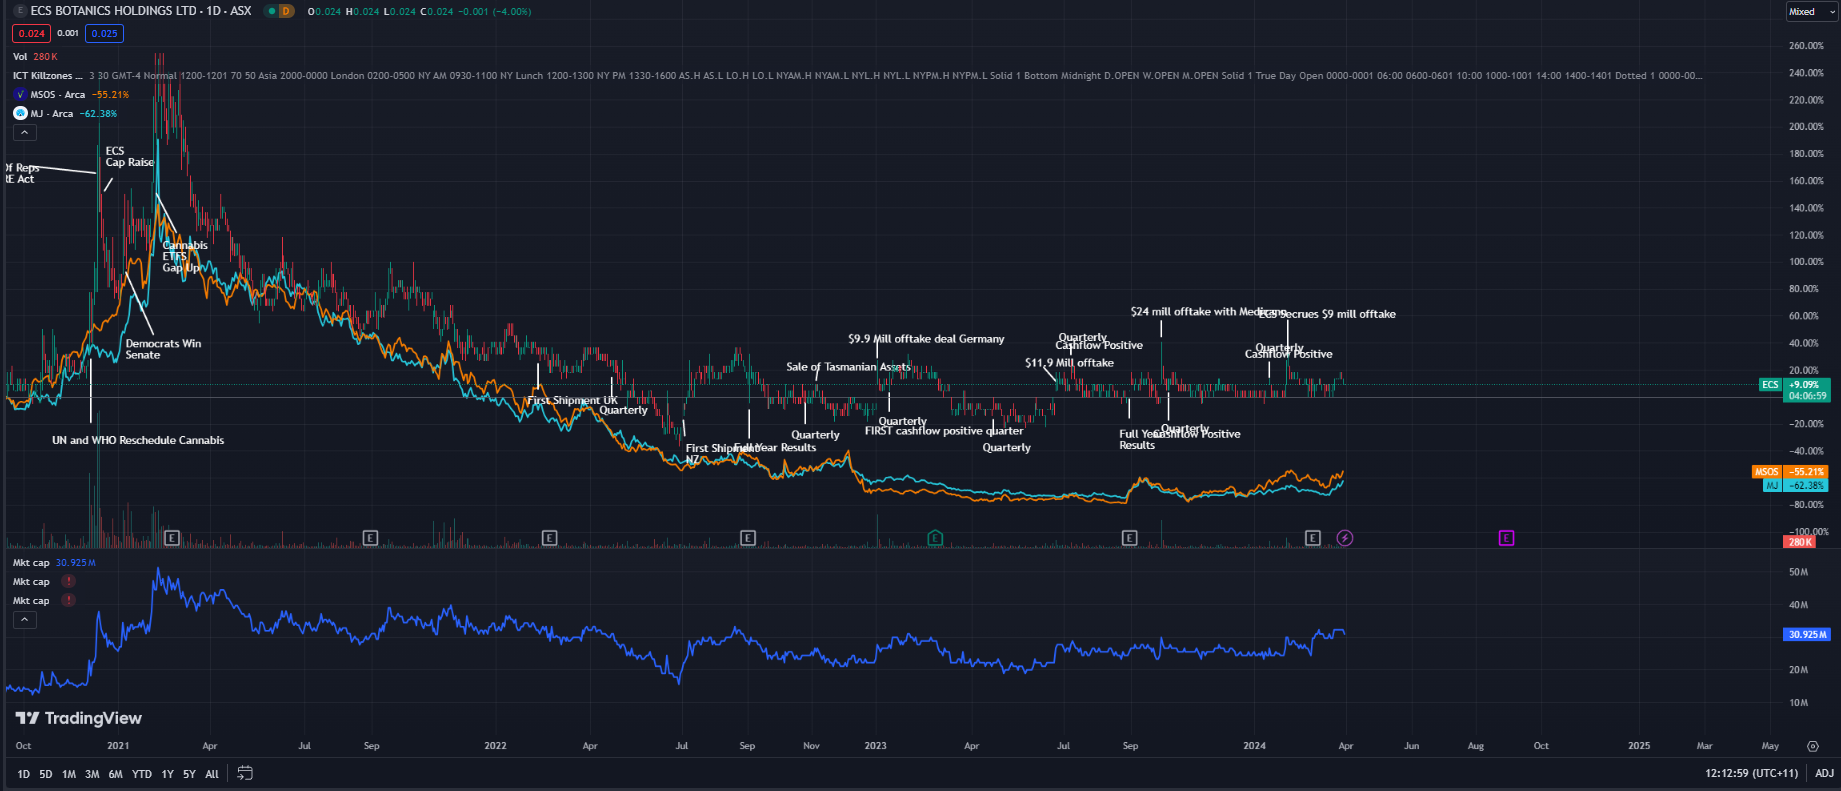The height and width of the screenshot is (791, 1841).
Task: Click the ECS symbol logo icon
Action: [20, 11]
